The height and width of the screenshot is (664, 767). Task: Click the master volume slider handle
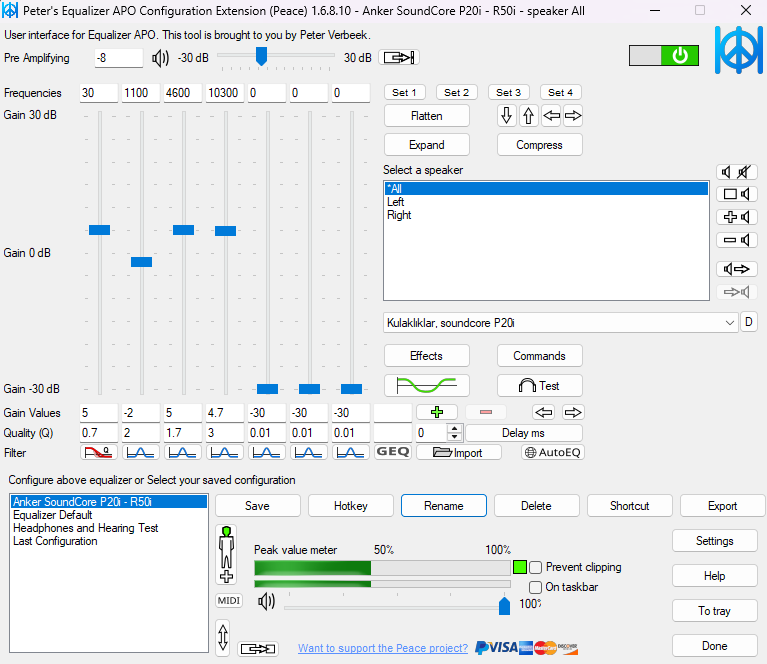pos(504,606)
